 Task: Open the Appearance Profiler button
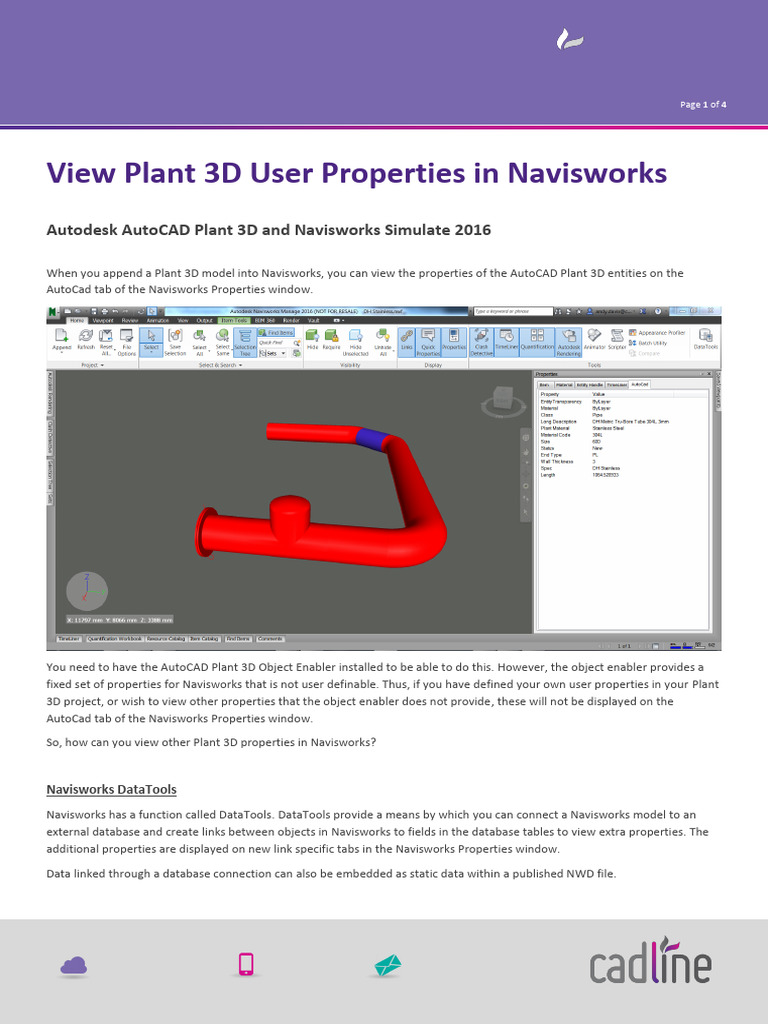pos(660,332)
